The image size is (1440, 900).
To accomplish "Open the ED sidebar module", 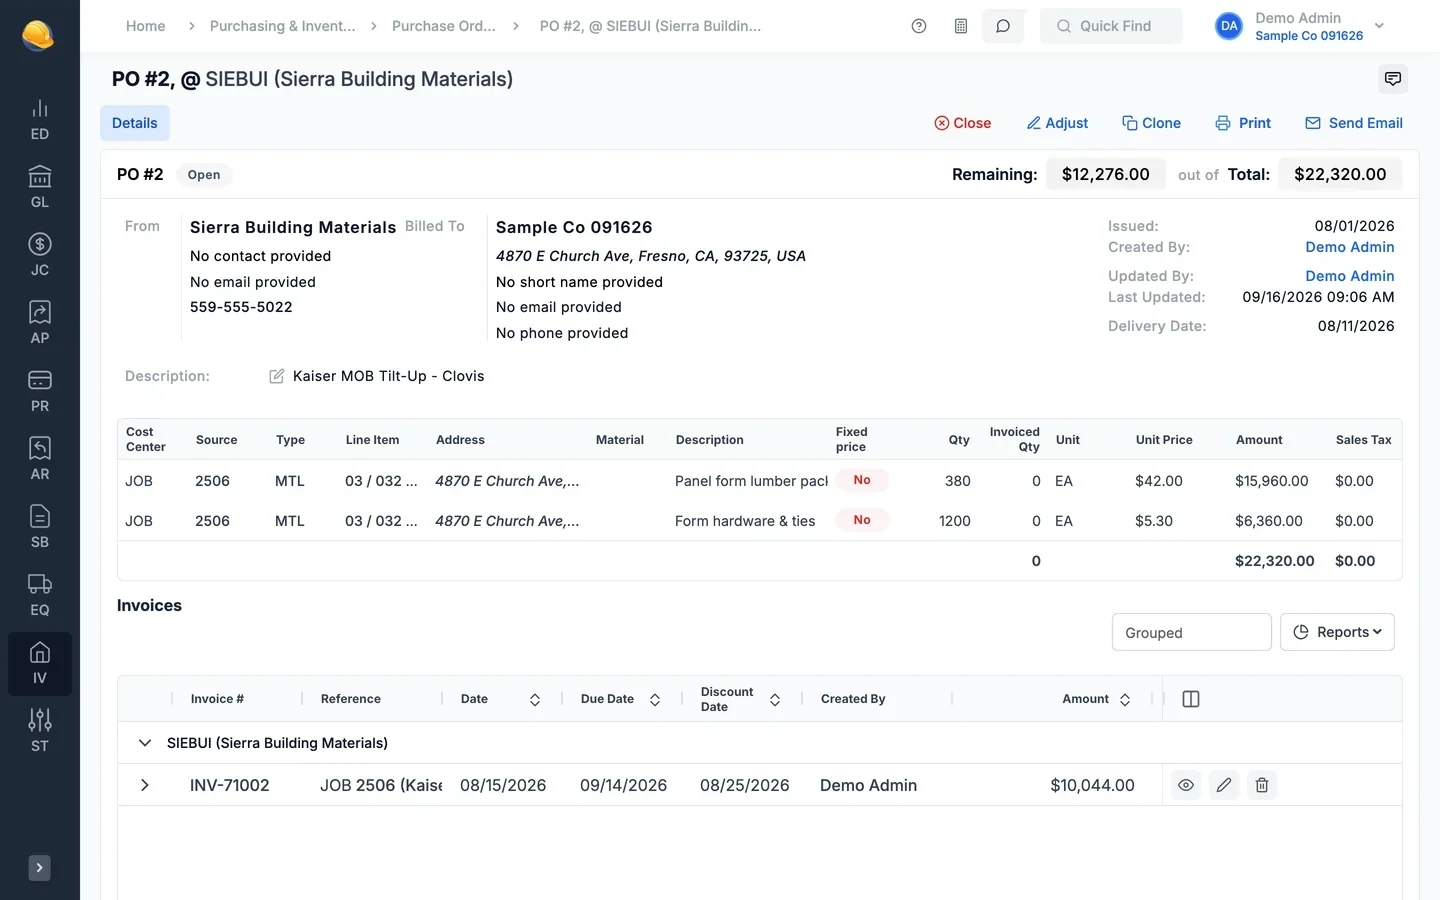I will click(40, 120).
